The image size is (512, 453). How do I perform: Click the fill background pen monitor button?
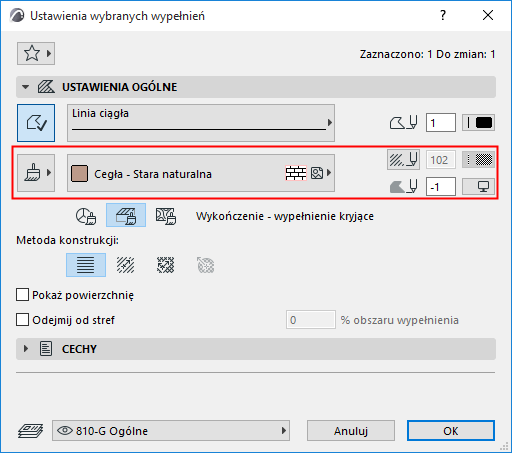[478, 186]
